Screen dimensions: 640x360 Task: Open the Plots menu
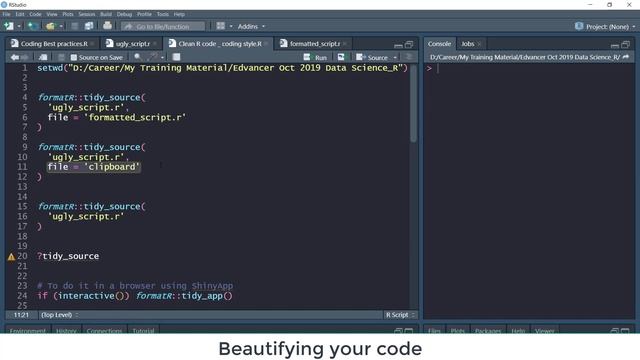click(68, 14)
